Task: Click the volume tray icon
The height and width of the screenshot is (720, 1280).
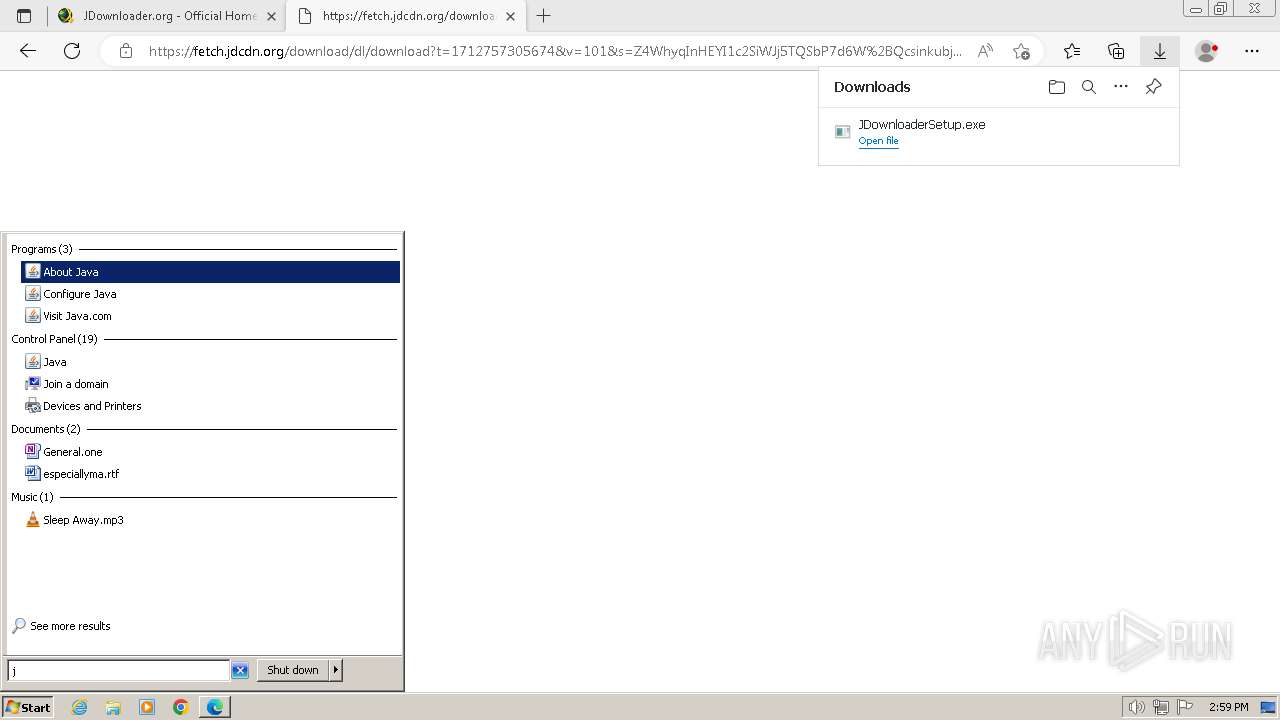Action: click(x=1136, y=707)
